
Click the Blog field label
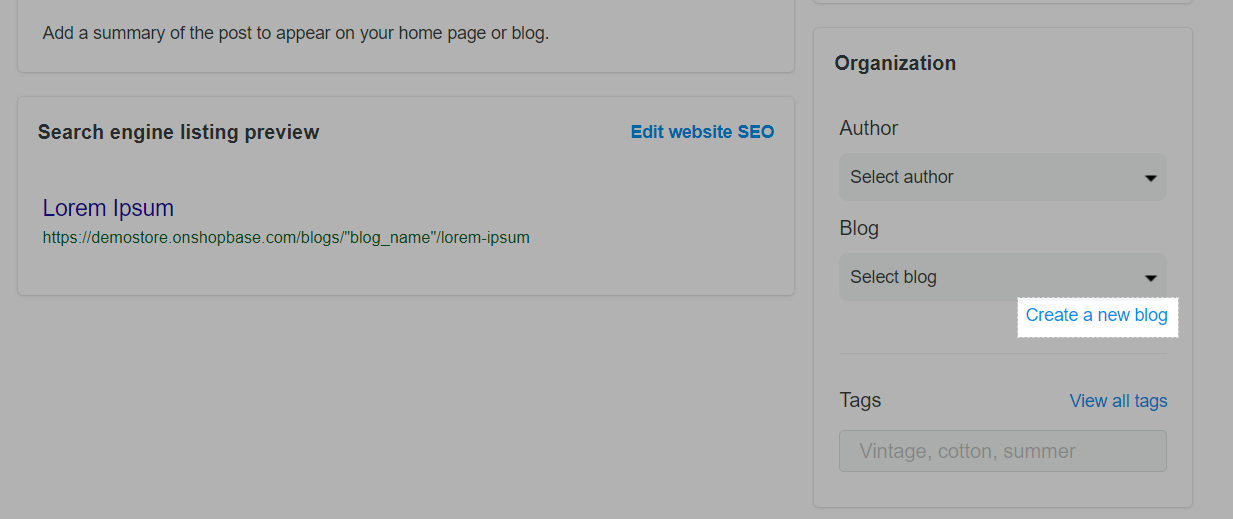[859, 228]
